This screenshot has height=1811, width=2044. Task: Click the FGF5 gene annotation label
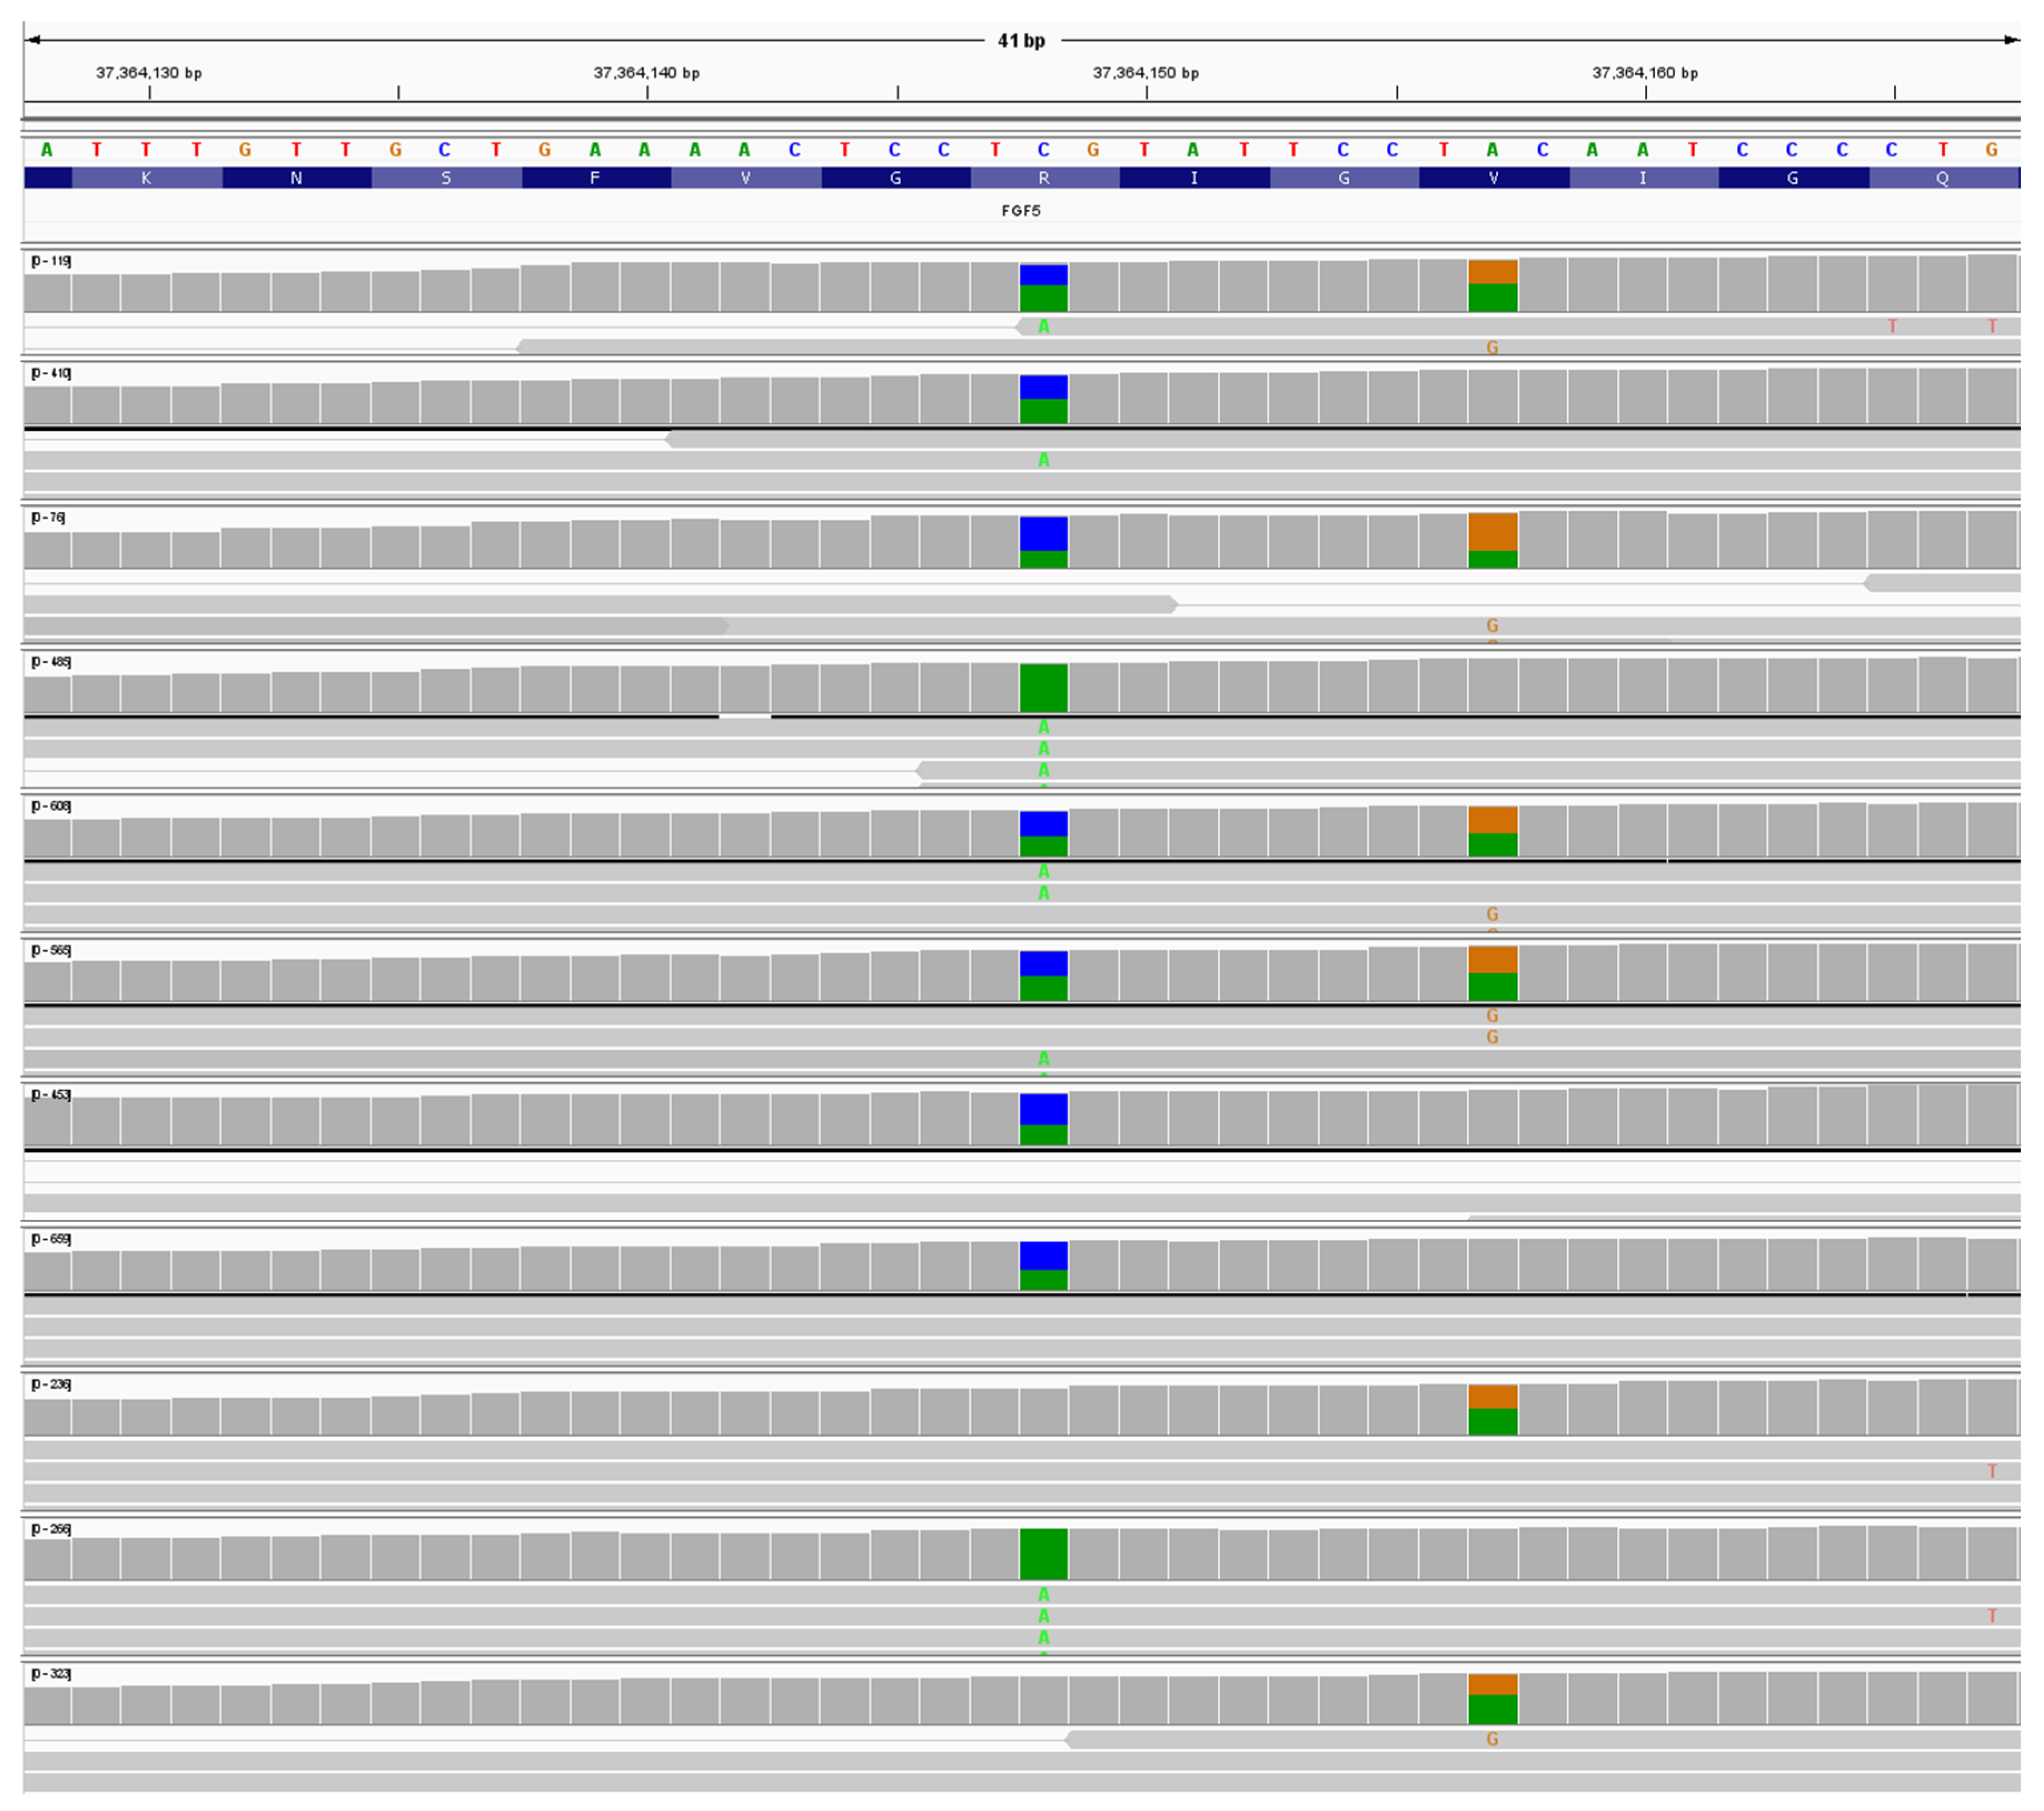click(x=1022, y=211)
